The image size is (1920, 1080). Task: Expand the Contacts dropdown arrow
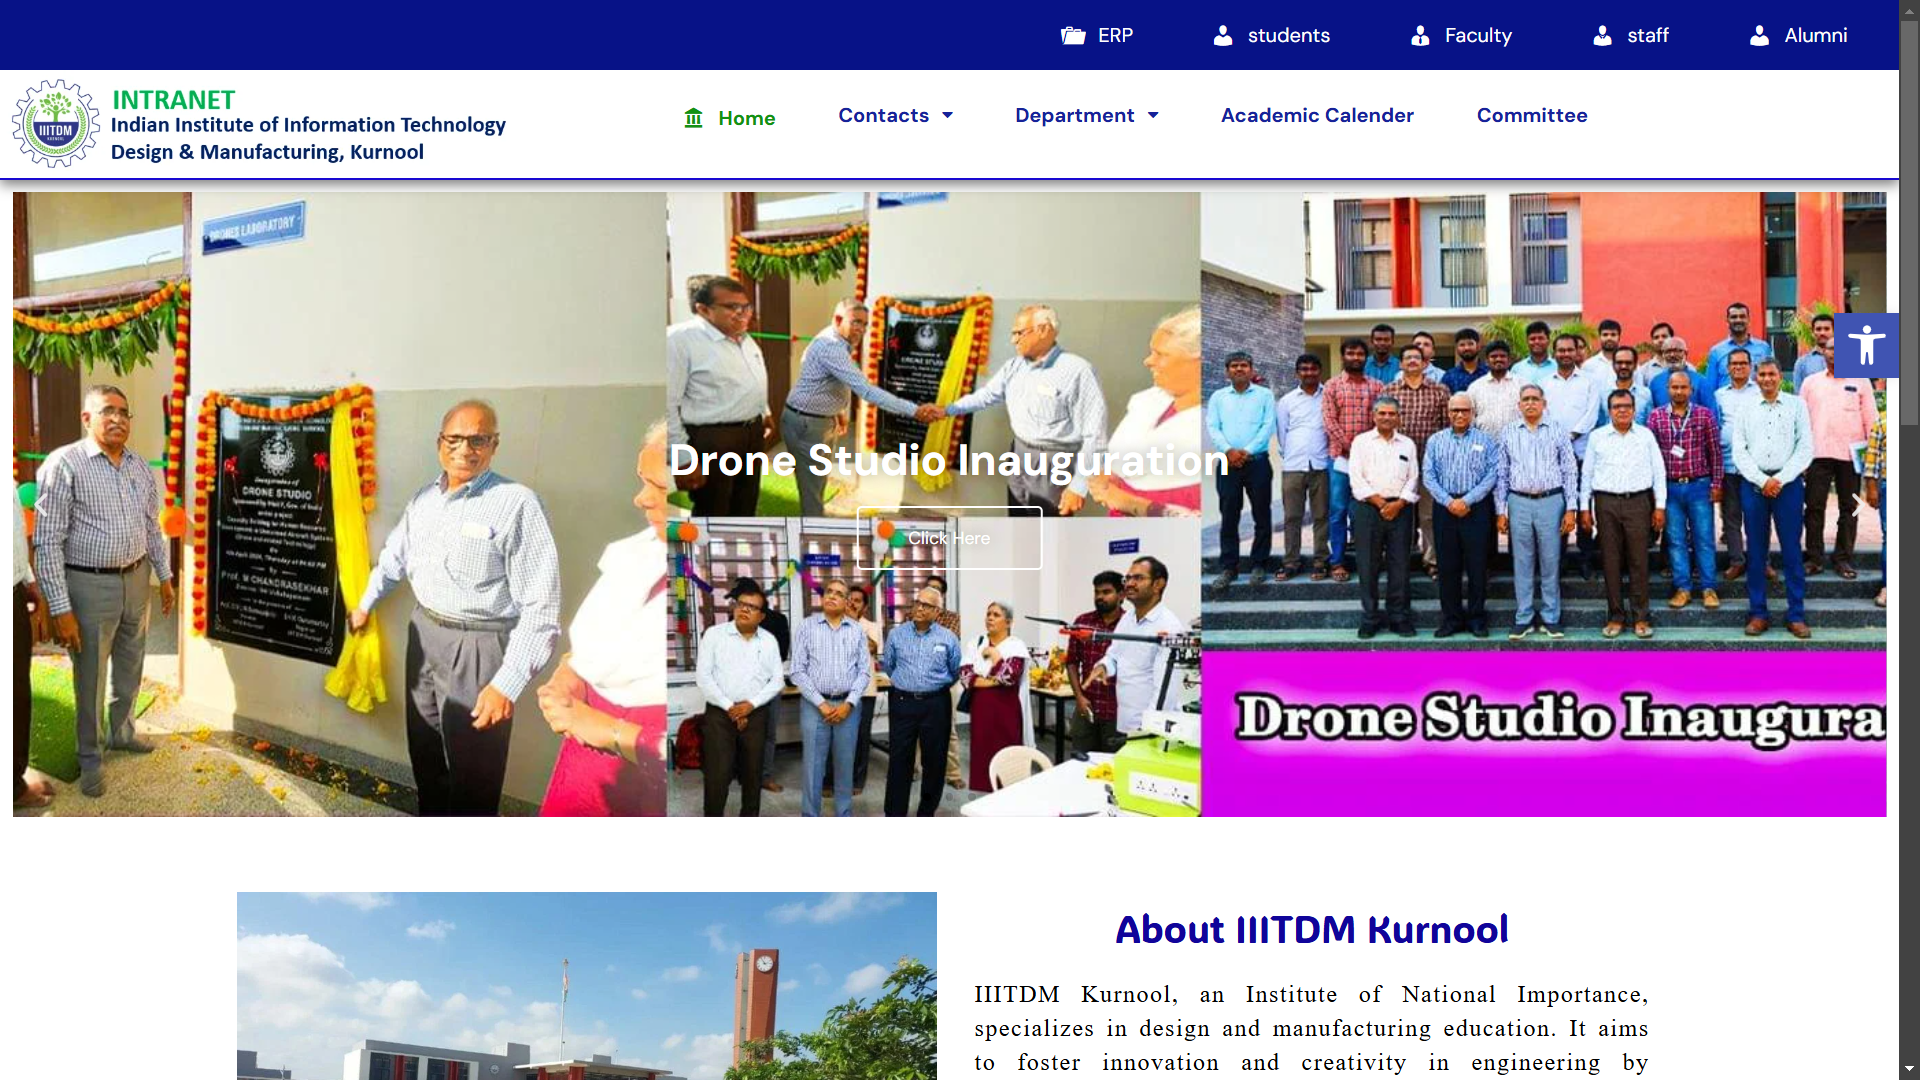point(948,115)
